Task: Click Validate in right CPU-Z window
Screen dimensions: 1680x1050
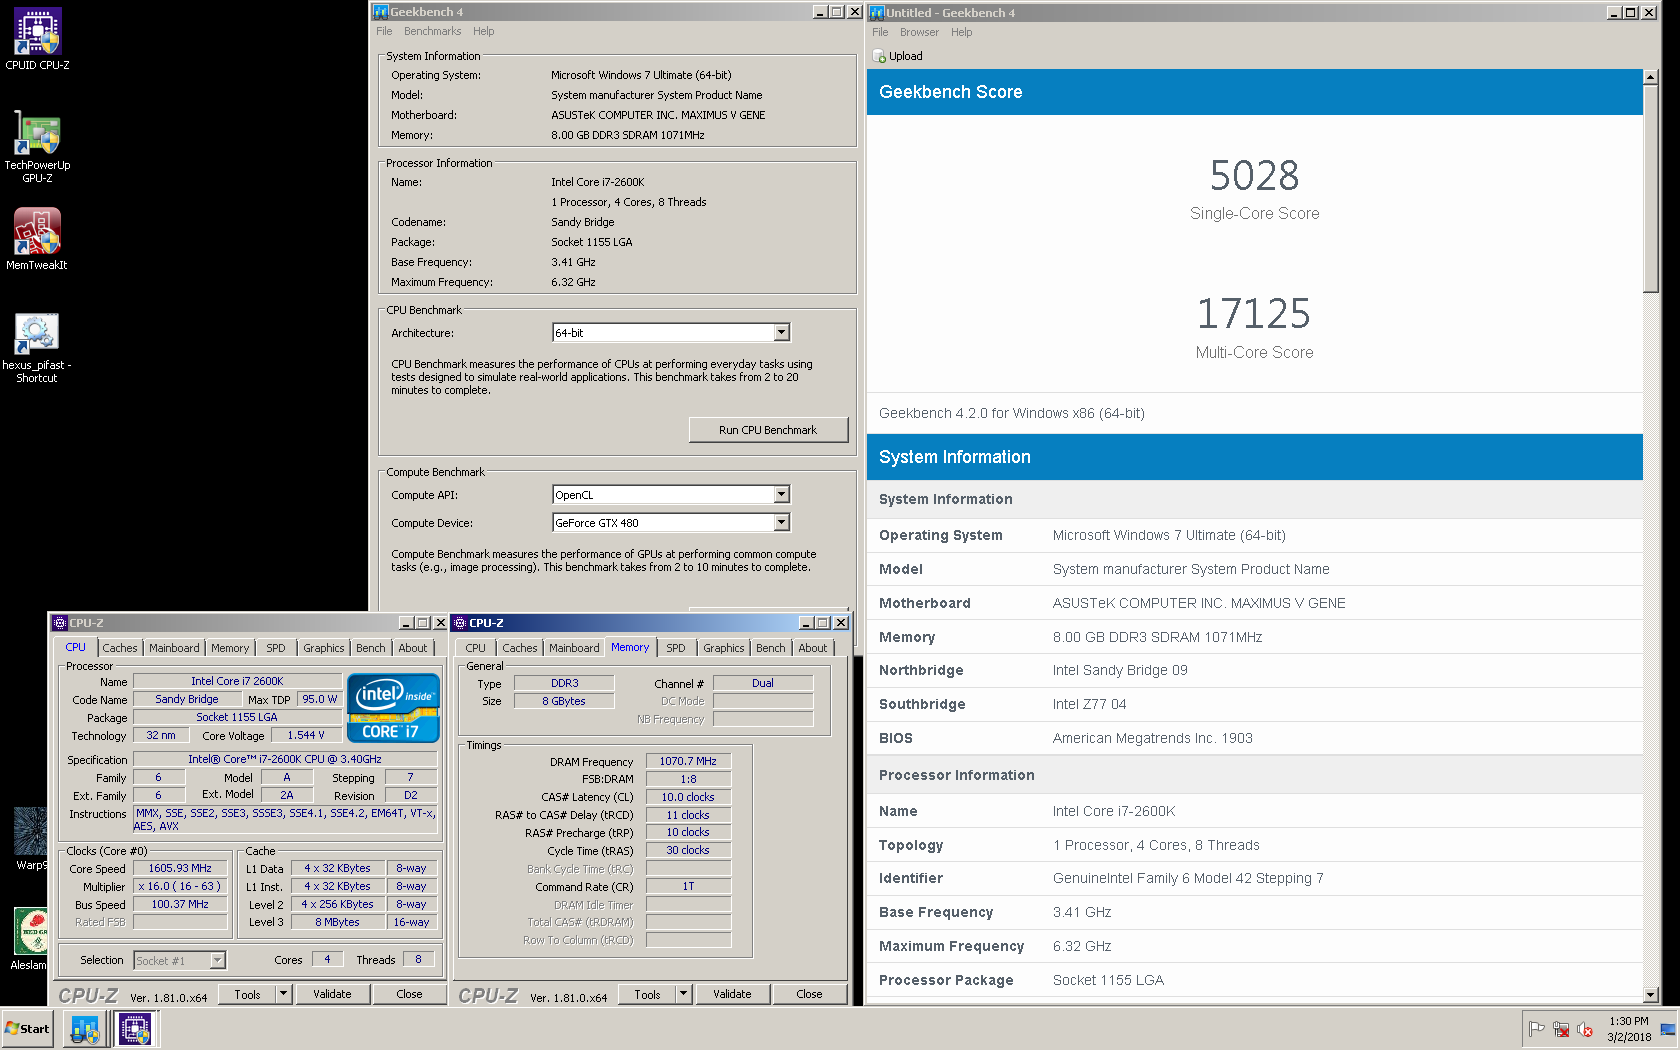Action: [732, 994]
